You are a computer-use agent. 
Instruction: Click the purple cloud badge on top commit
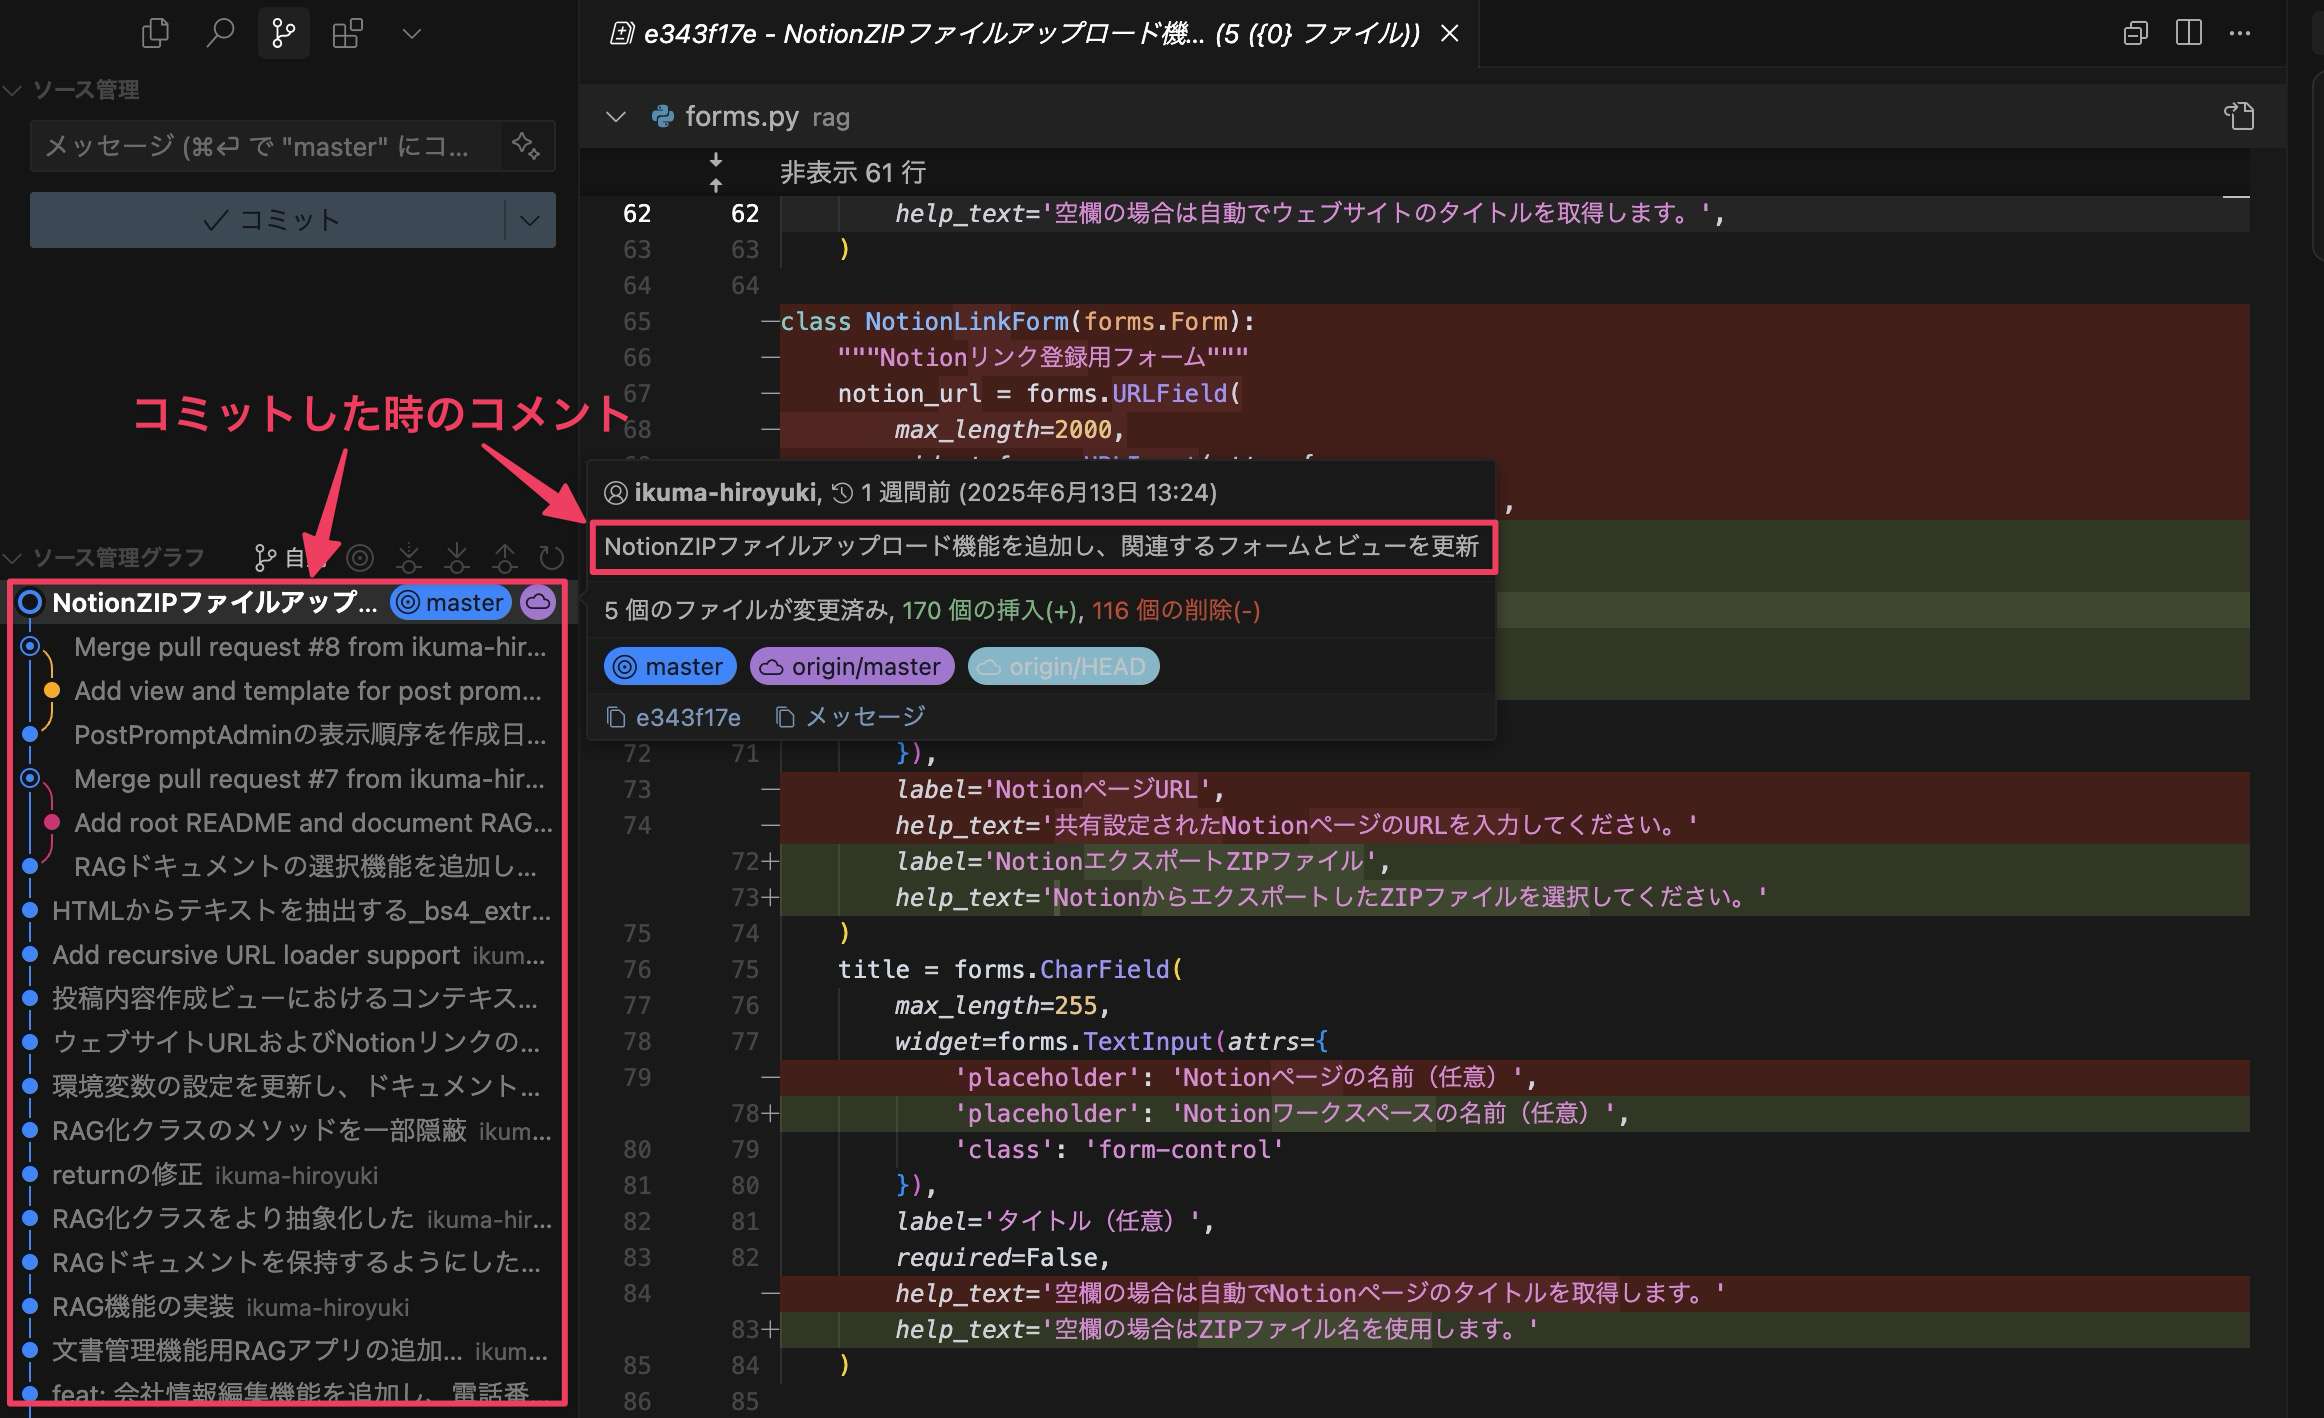pos(538,603)
